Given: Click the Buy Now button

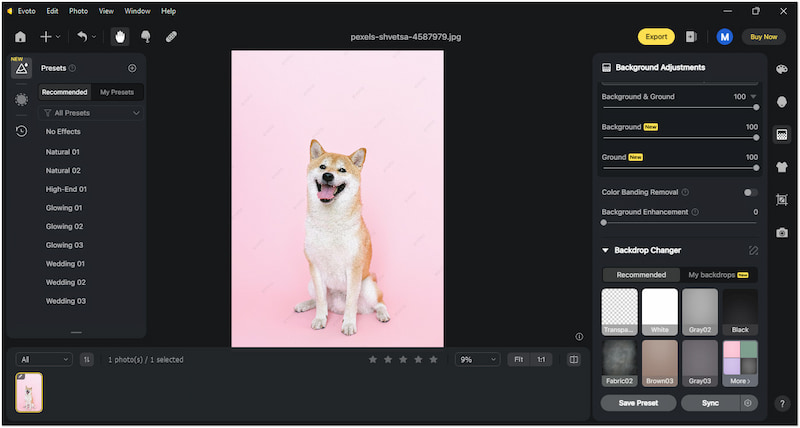Looking at the screenshot, I should tap(764, 37).
